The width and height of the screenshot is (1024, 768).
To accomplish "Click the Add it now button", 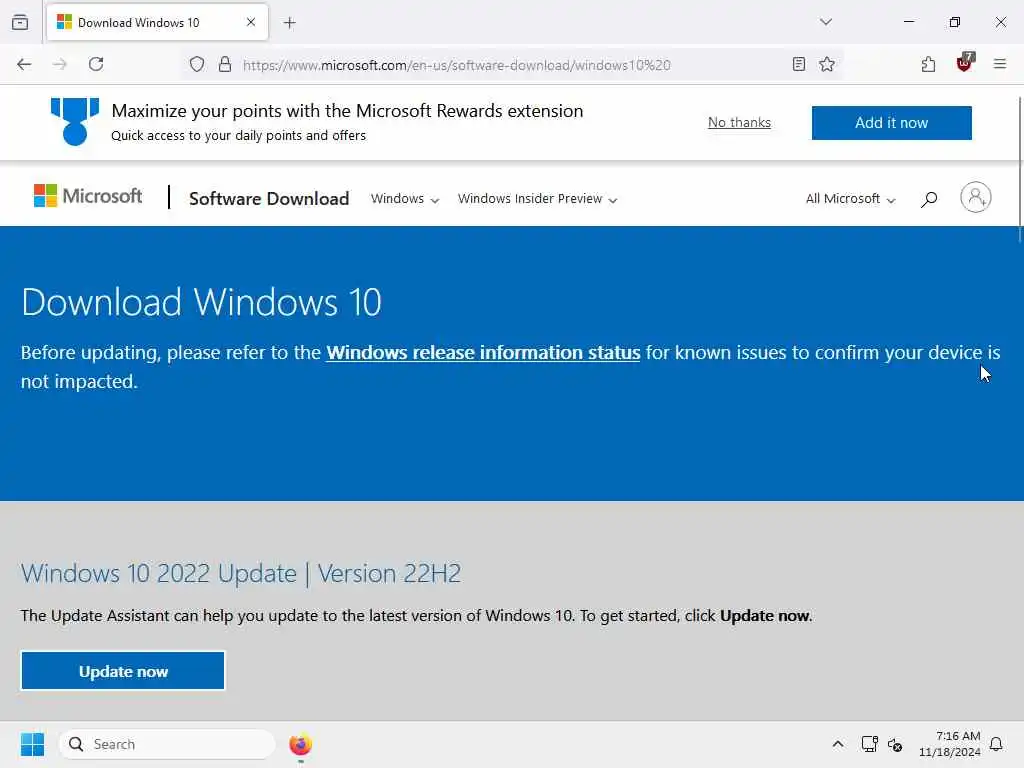I will tap(891, 123).
